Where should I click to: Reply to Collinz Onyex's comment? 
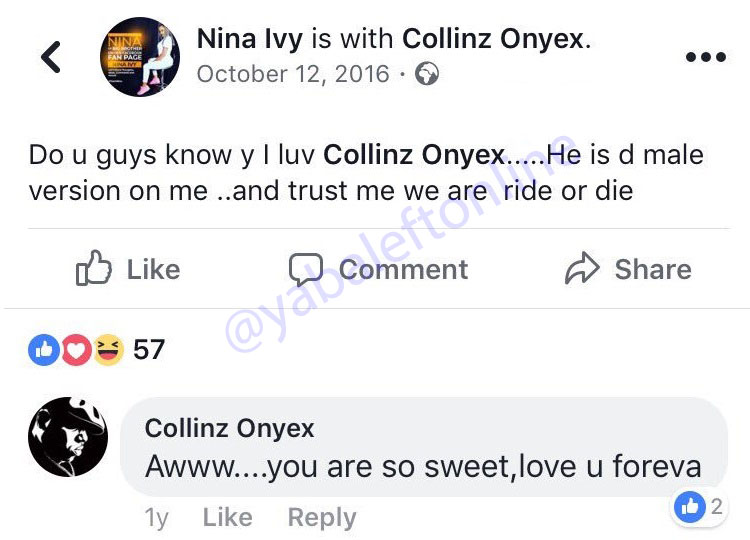[321, 517]
